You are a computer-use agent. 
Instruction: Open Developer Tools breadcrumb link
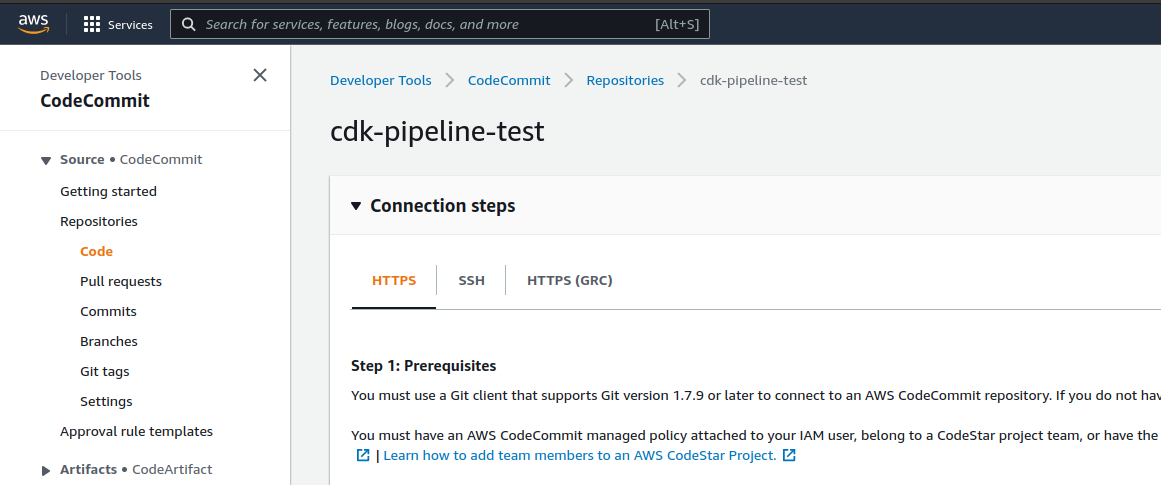pyautogui.click(x=381, y=80)
